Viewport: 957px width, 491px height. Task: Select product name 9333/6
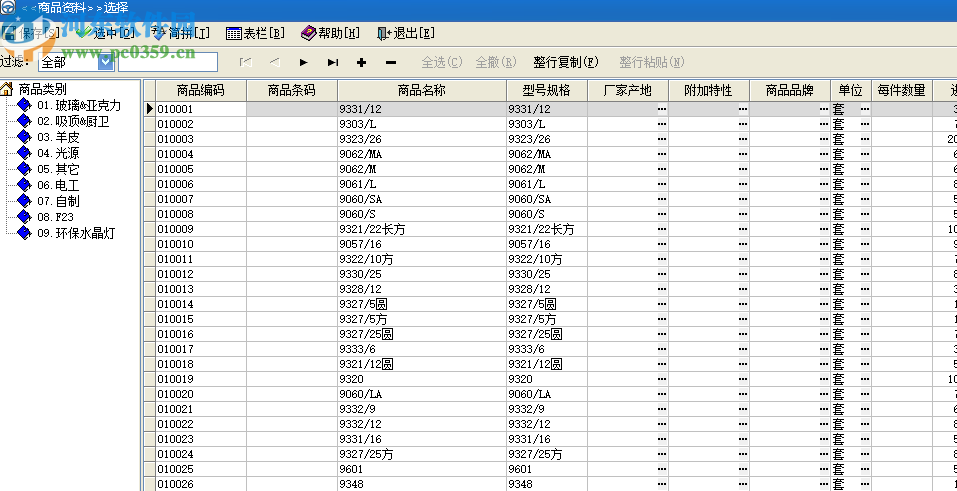pyautogui.click(x=422, y=349)
